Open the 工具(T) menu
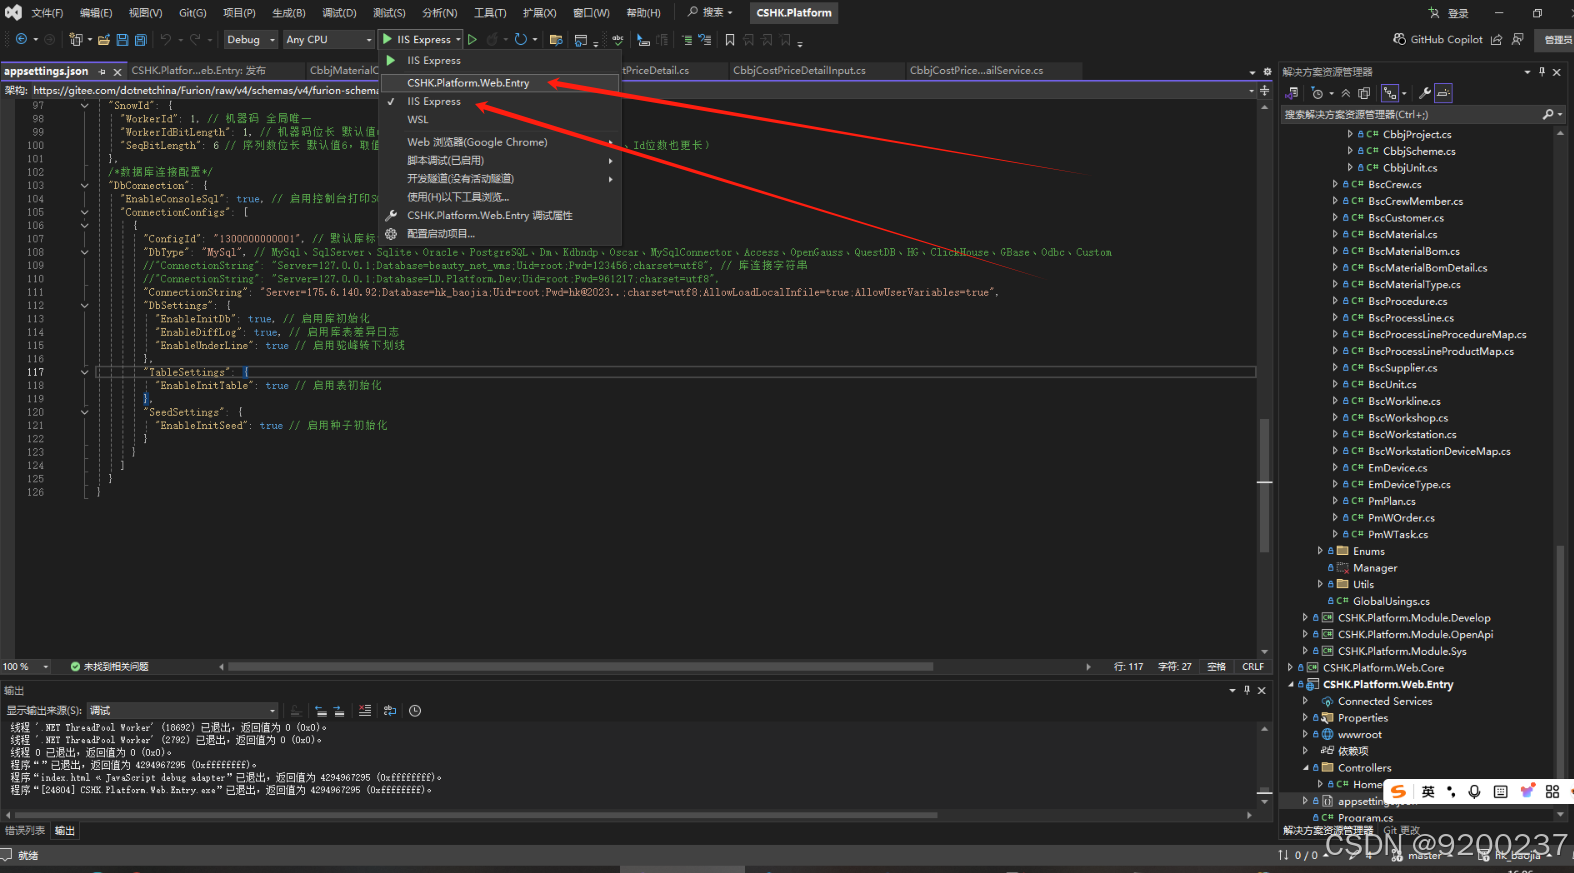1574x873 pixels. point(490,13)
